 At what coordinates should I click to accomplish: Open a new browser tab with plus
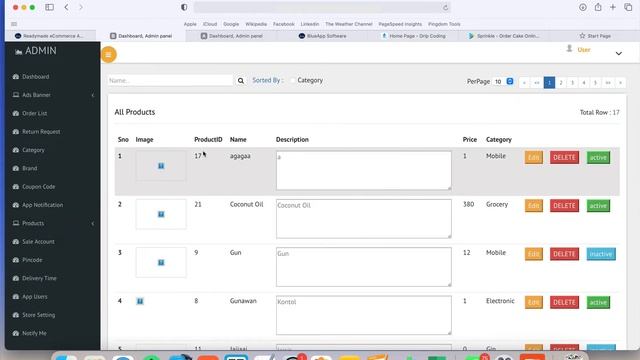pos(613,7)
